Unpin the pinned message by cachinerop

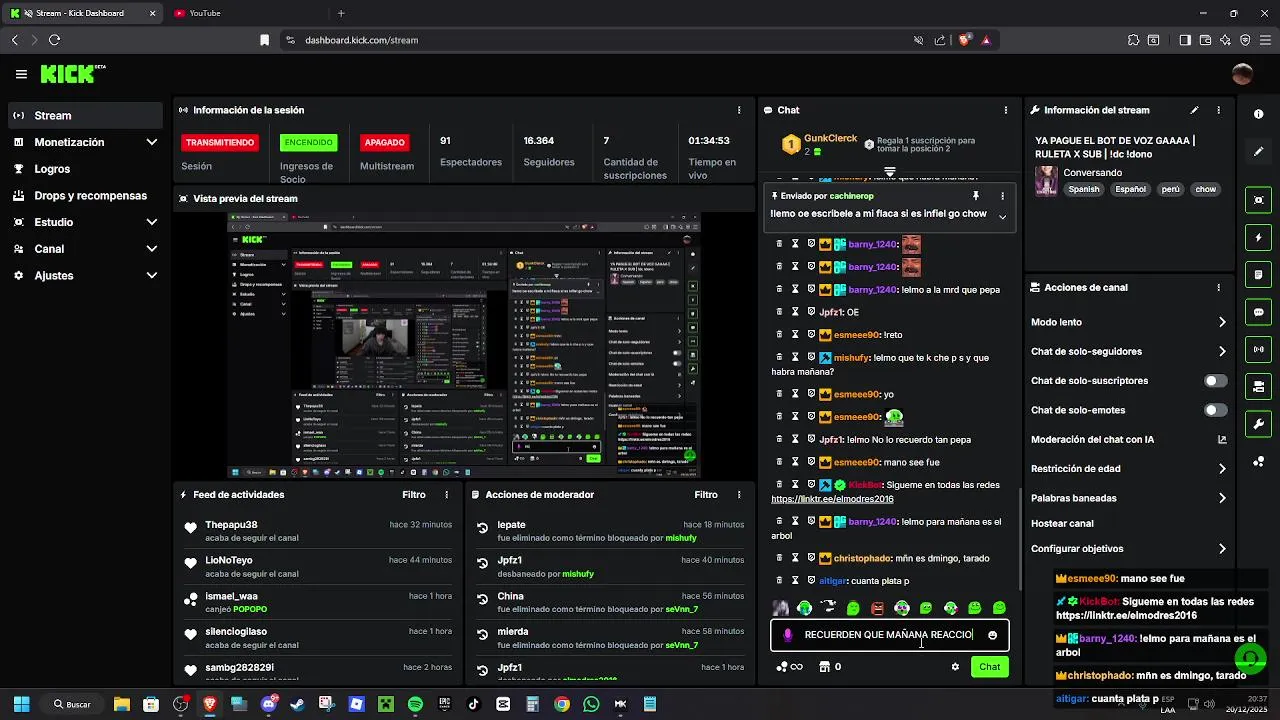click(x=976, y=196)
